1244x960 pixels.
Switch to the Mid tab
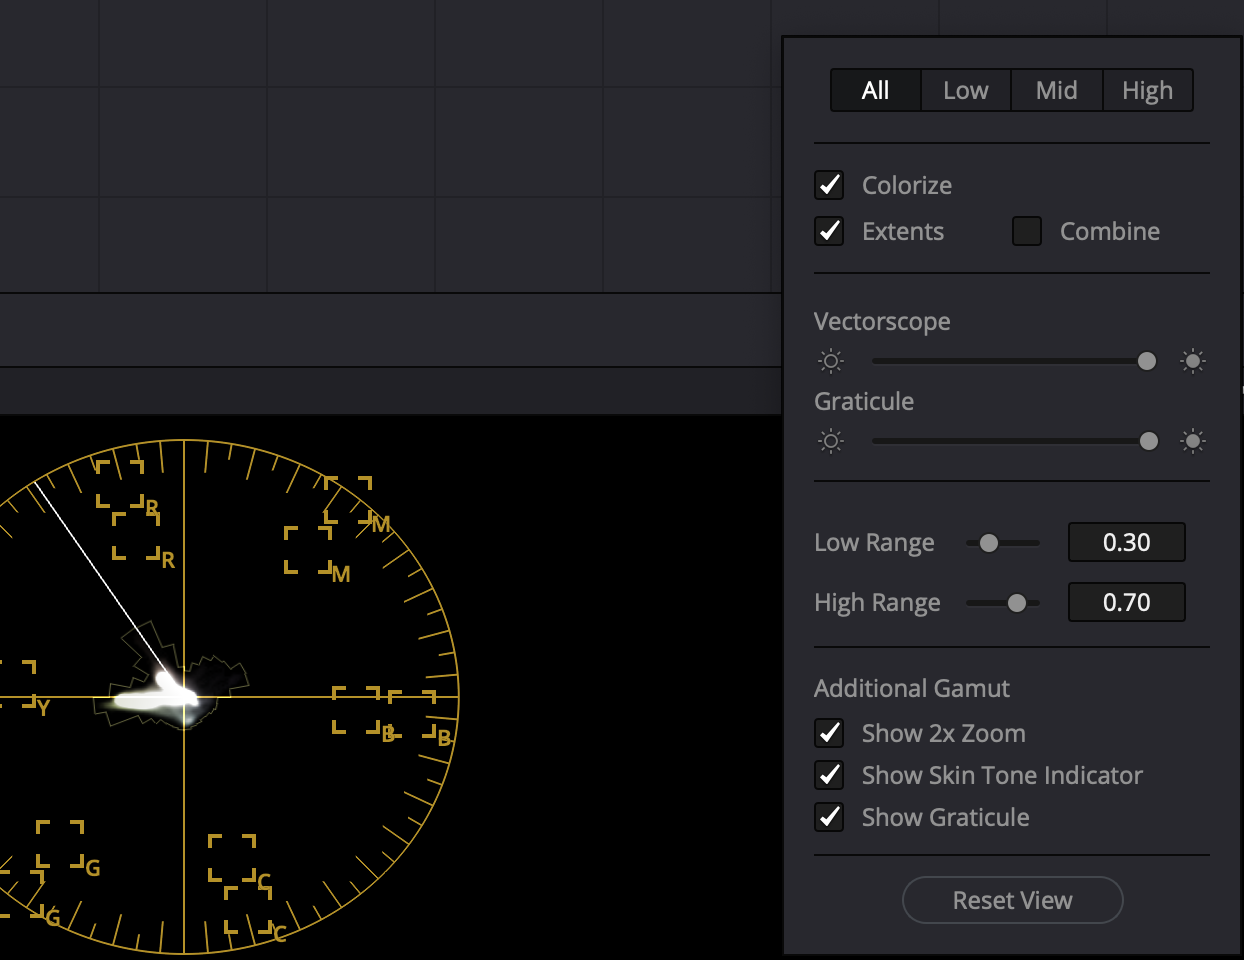point(1056,91)
